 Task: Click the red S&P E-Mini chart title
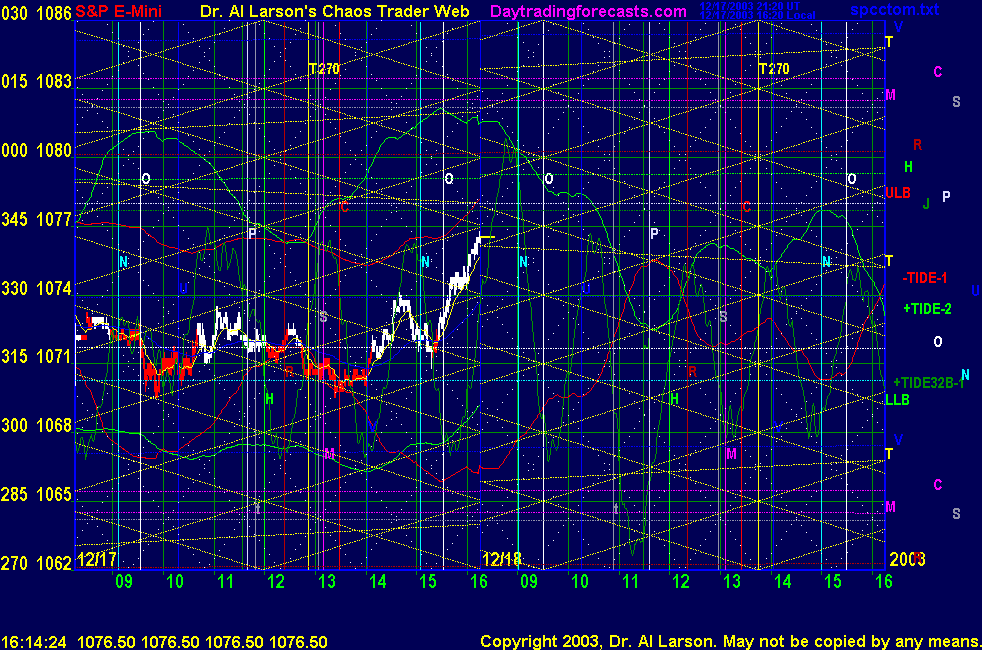pos(118,11)
